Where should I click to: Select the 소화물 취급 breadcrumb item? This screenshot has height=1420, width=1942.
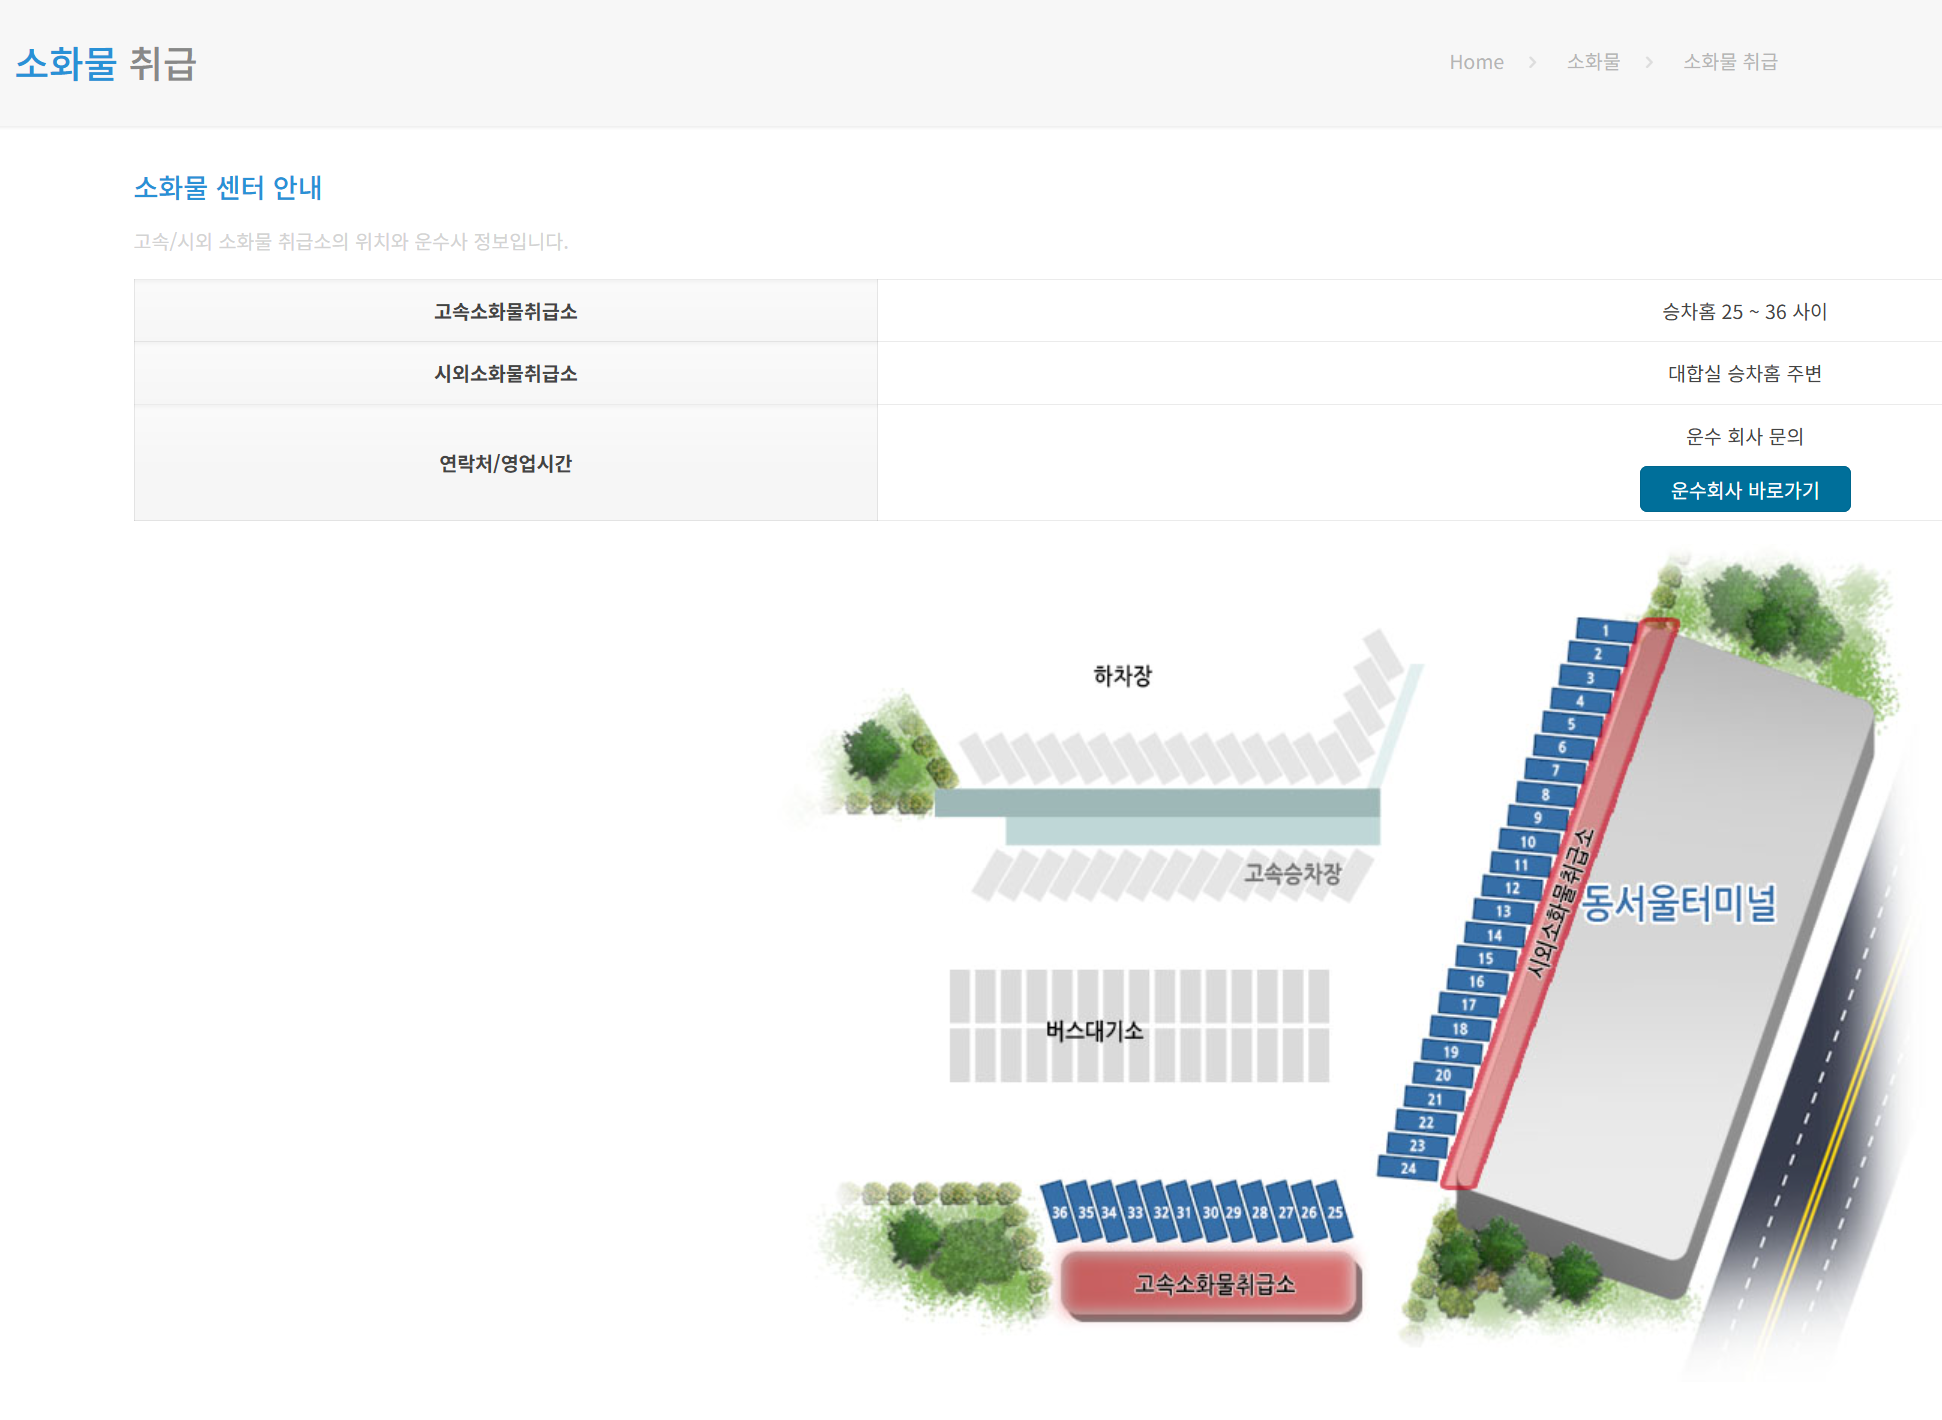[1730, 62]
